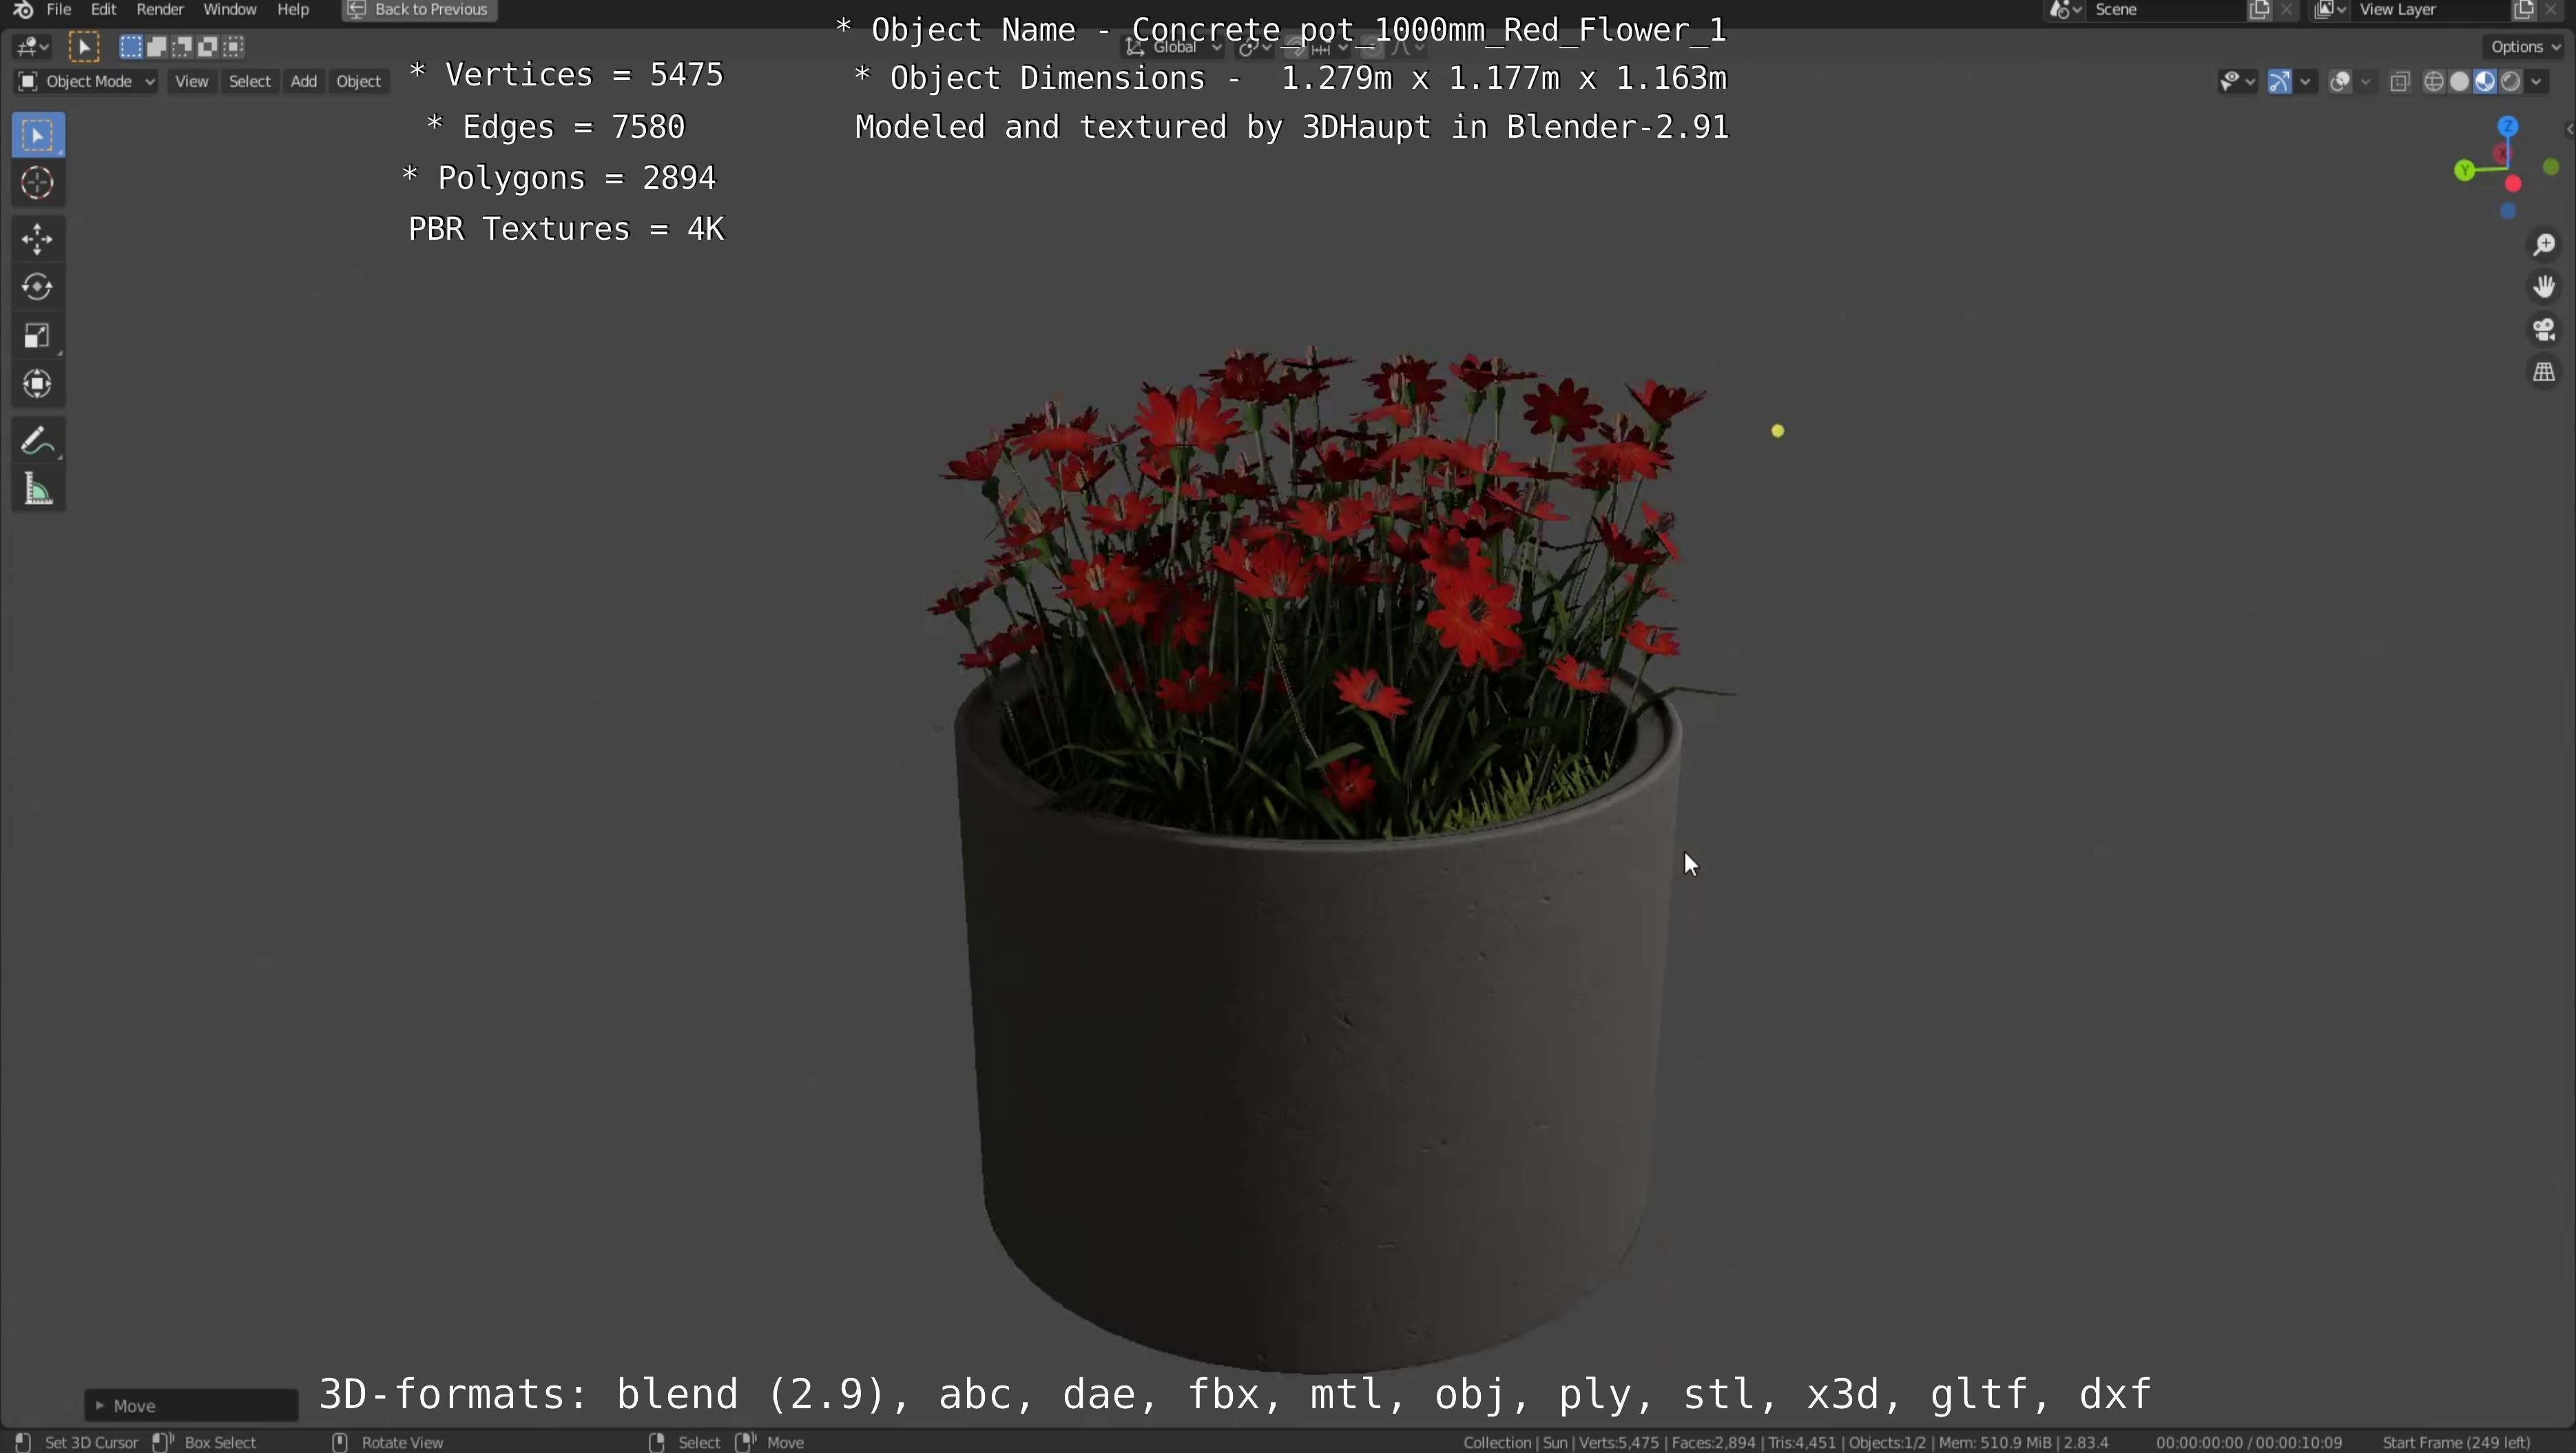This screenshot has width=2576, height=1453.
Task: Open the Object Mode dropdown
Action: 86,82
